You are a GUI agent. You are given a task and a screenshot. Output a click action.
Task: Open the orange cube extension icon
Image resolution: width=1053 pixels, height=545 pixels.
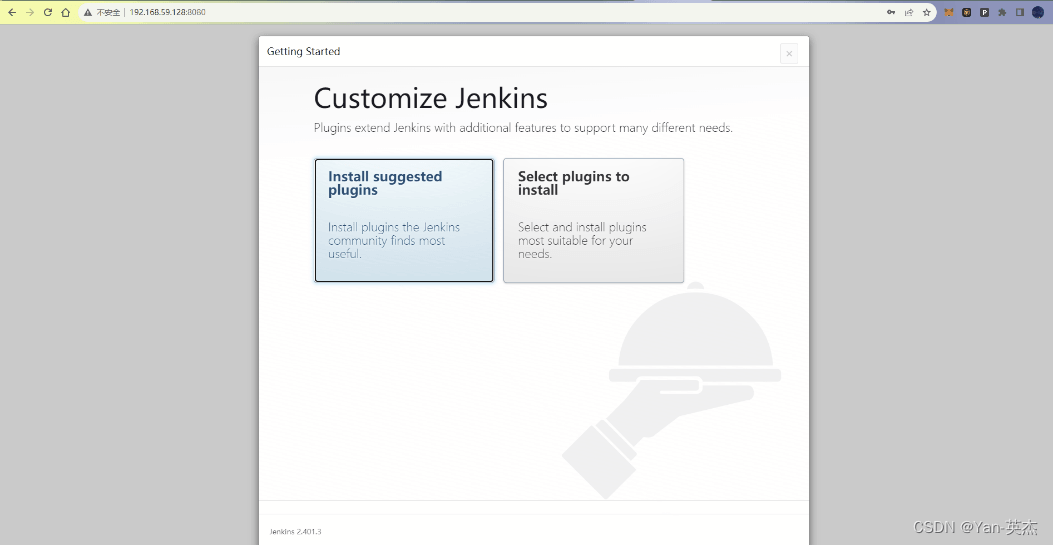967,12
